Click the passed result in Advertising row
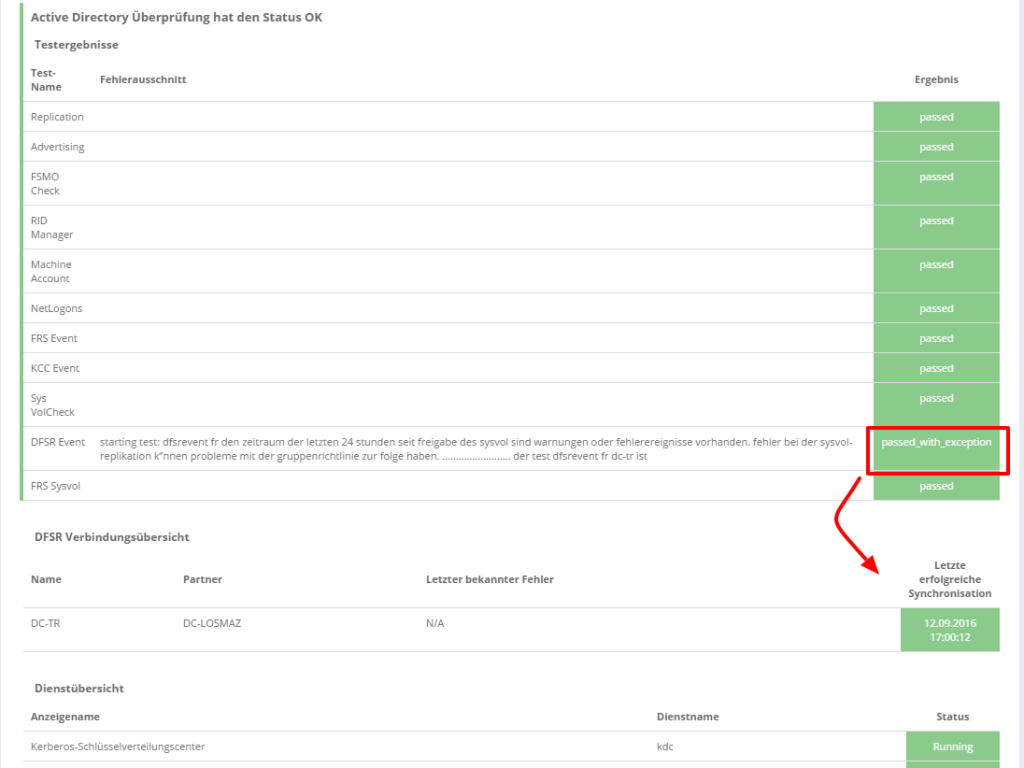The image size is (1024, 768). pyautogui.click(x=936, y=147)
